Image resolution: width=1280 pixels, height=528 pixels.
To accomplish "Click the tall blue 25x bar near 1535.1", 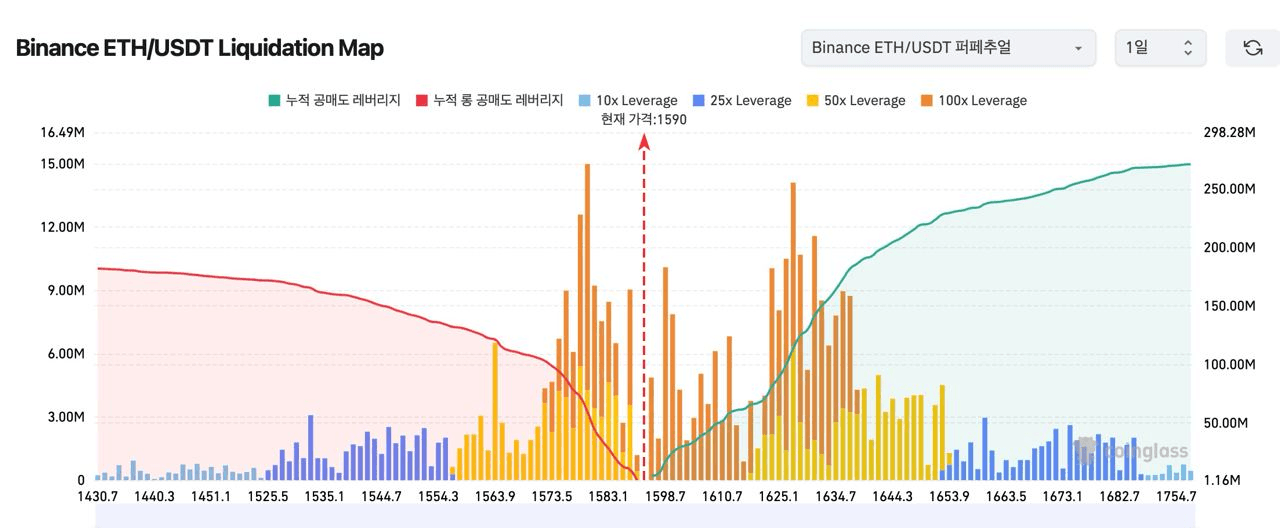I will pos(310,447).
